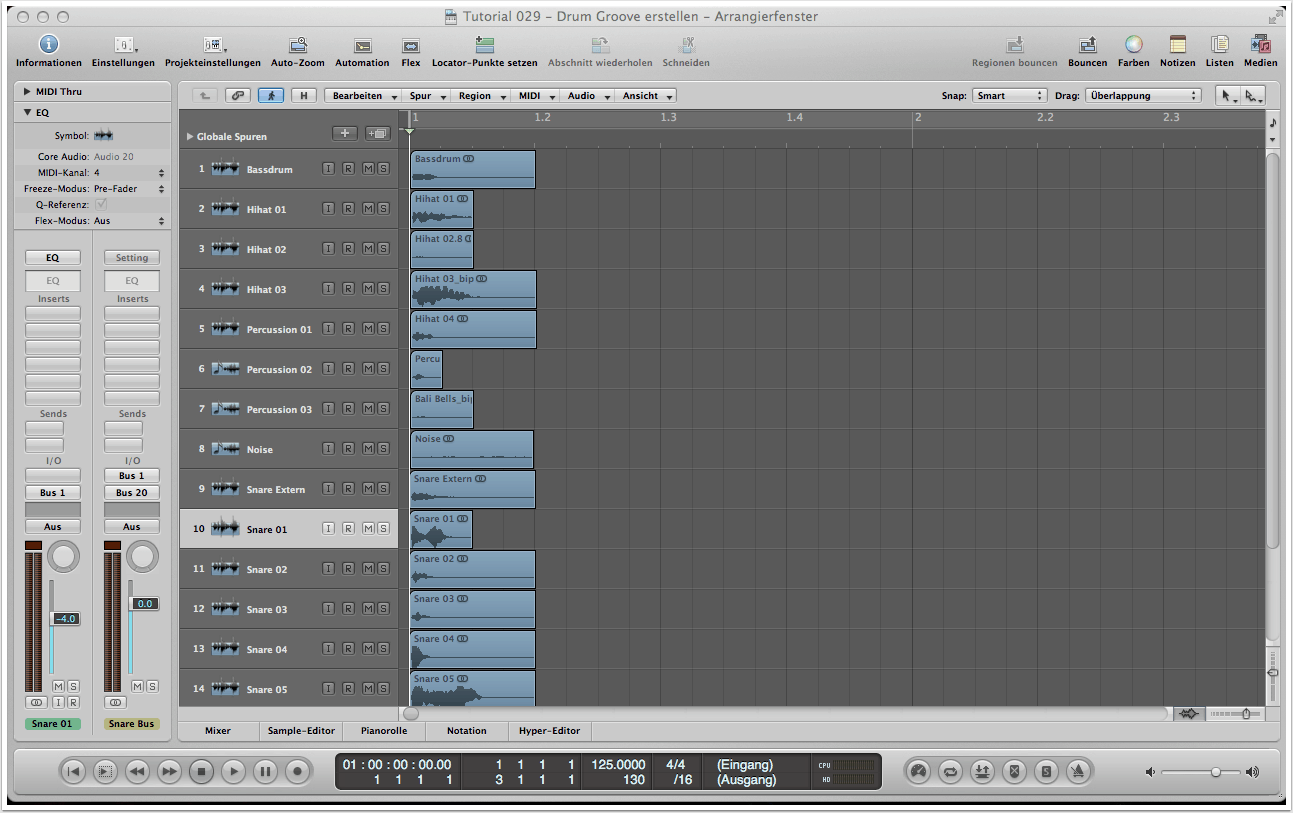Open the Notizen notes panel

pyautogui.click(x=1177, y=46)
